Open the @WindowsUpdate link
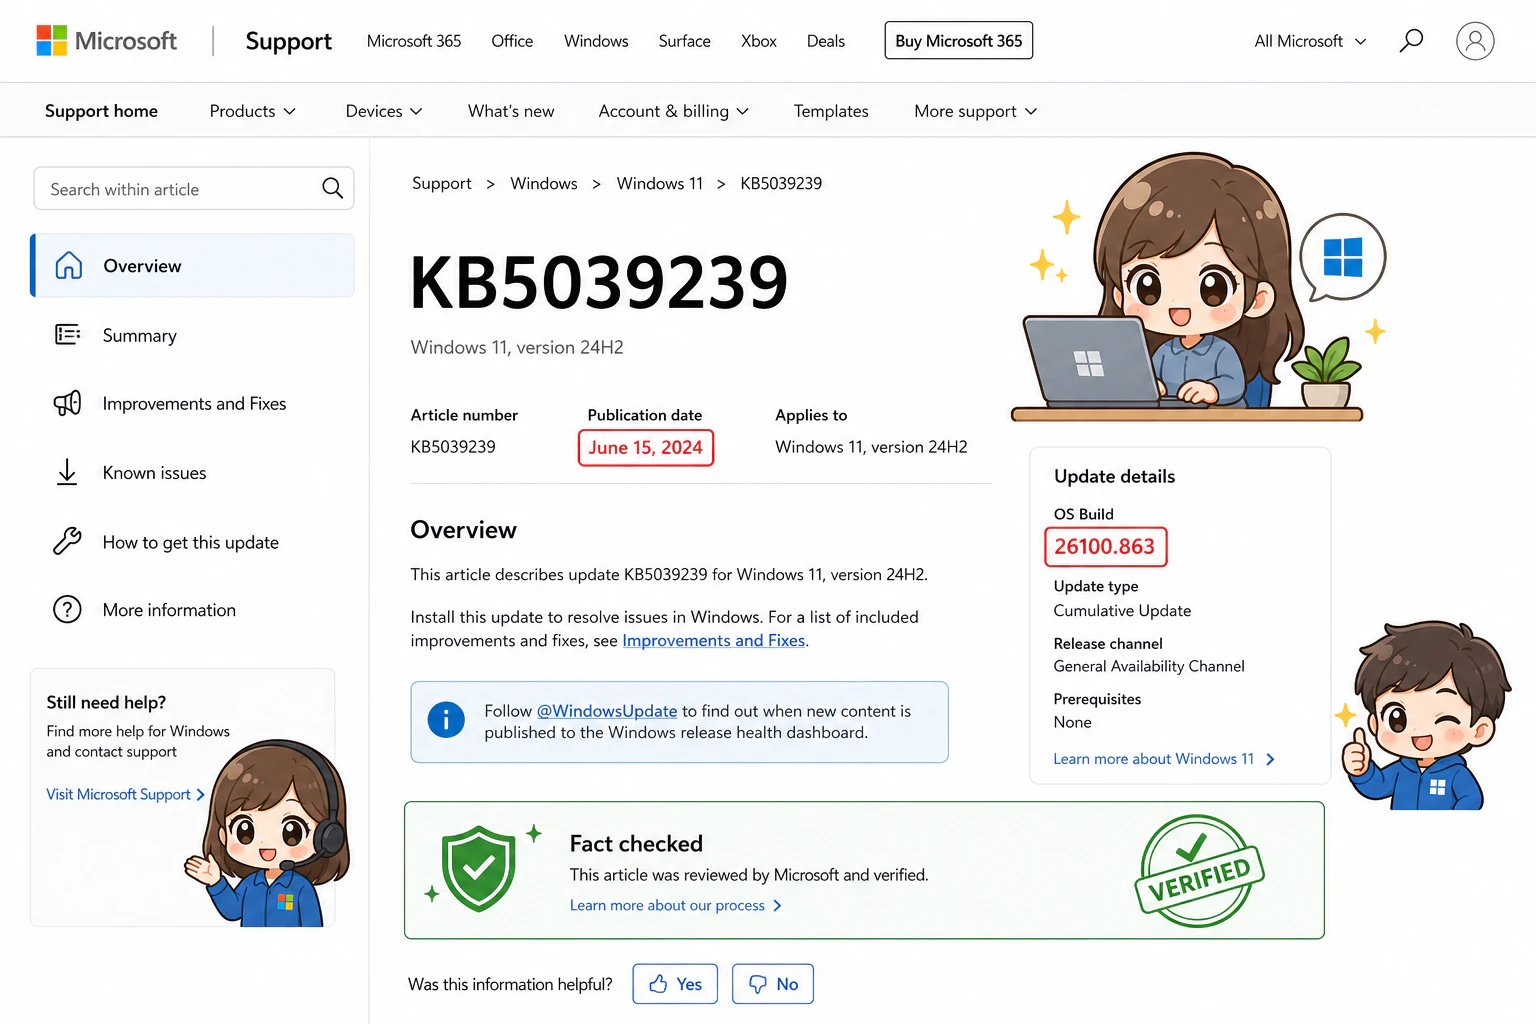Viewport: 1536px width, 1024px height. (x=607, y=710)
